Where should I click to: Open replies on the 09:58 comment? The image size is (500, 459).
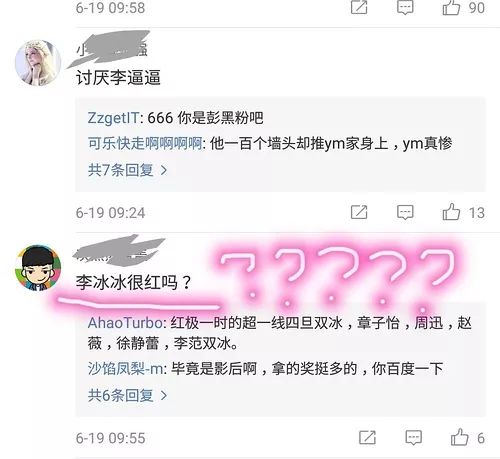tap(405, 7)
